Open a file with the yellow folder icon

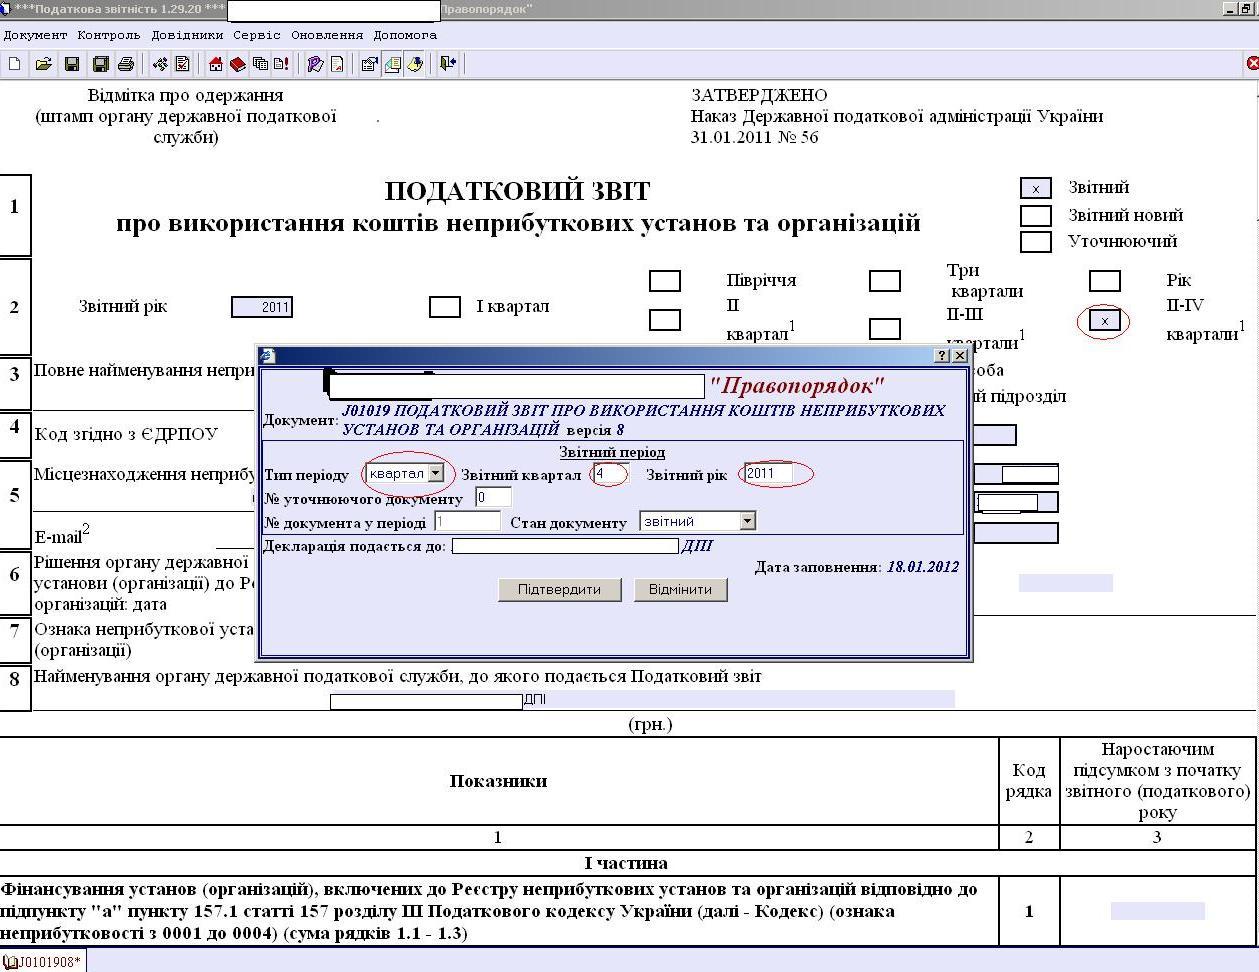click(x=43, y=64)
